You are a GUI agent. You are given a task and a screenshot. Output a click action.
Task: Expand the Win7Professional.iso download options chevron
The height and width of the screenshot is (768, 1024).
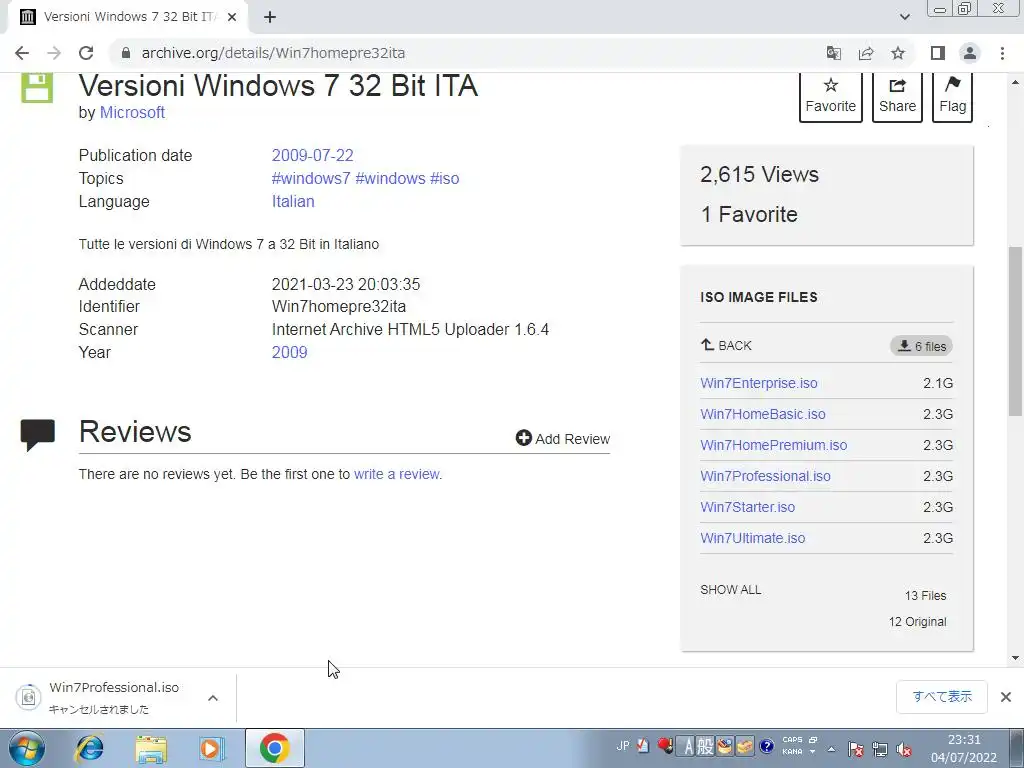213,698
